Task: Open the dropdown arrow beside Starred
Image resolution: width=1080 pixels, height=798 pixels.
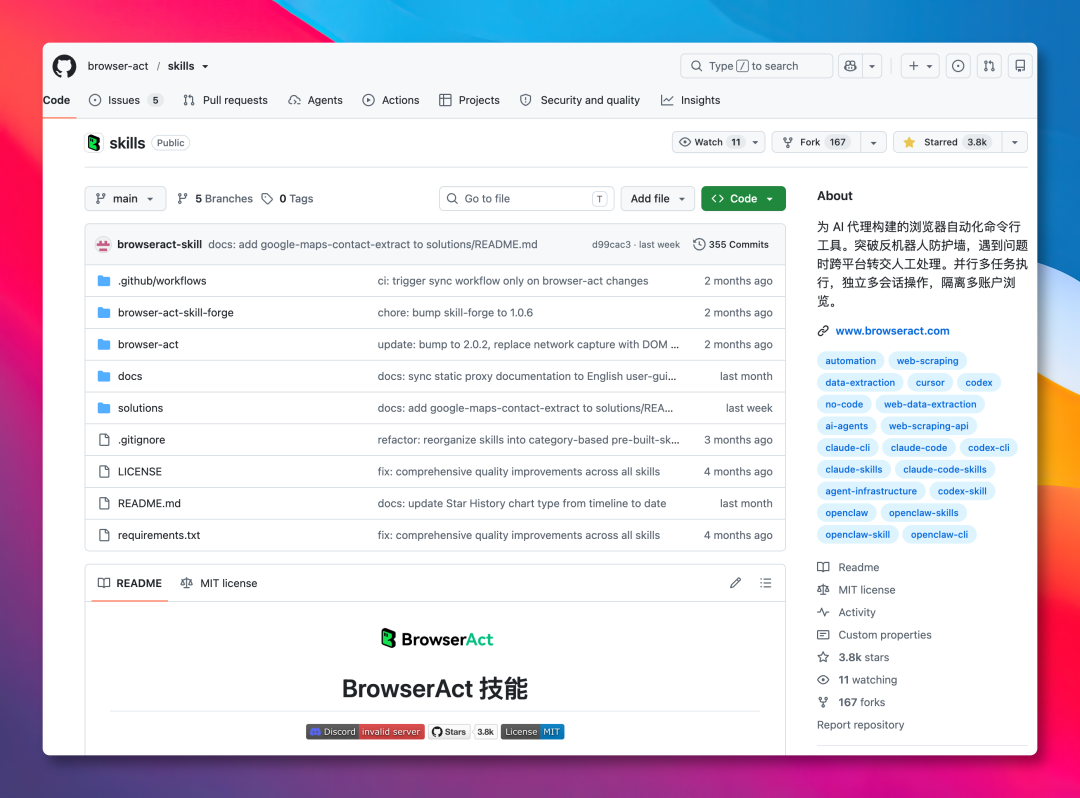Action: click(x=1015, y=143)
